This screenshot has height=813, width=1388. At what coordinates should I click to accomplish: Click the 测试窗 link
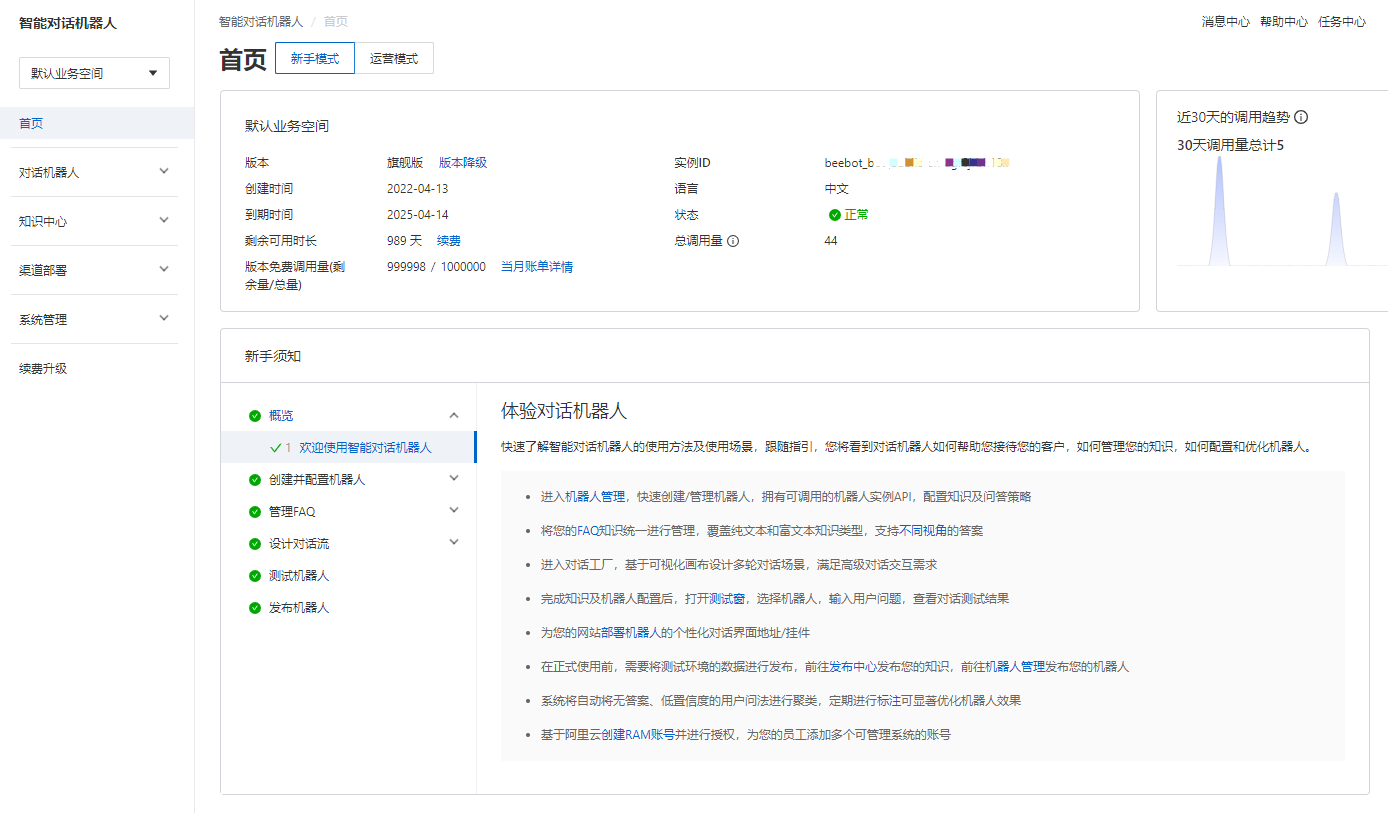(727, 599)
